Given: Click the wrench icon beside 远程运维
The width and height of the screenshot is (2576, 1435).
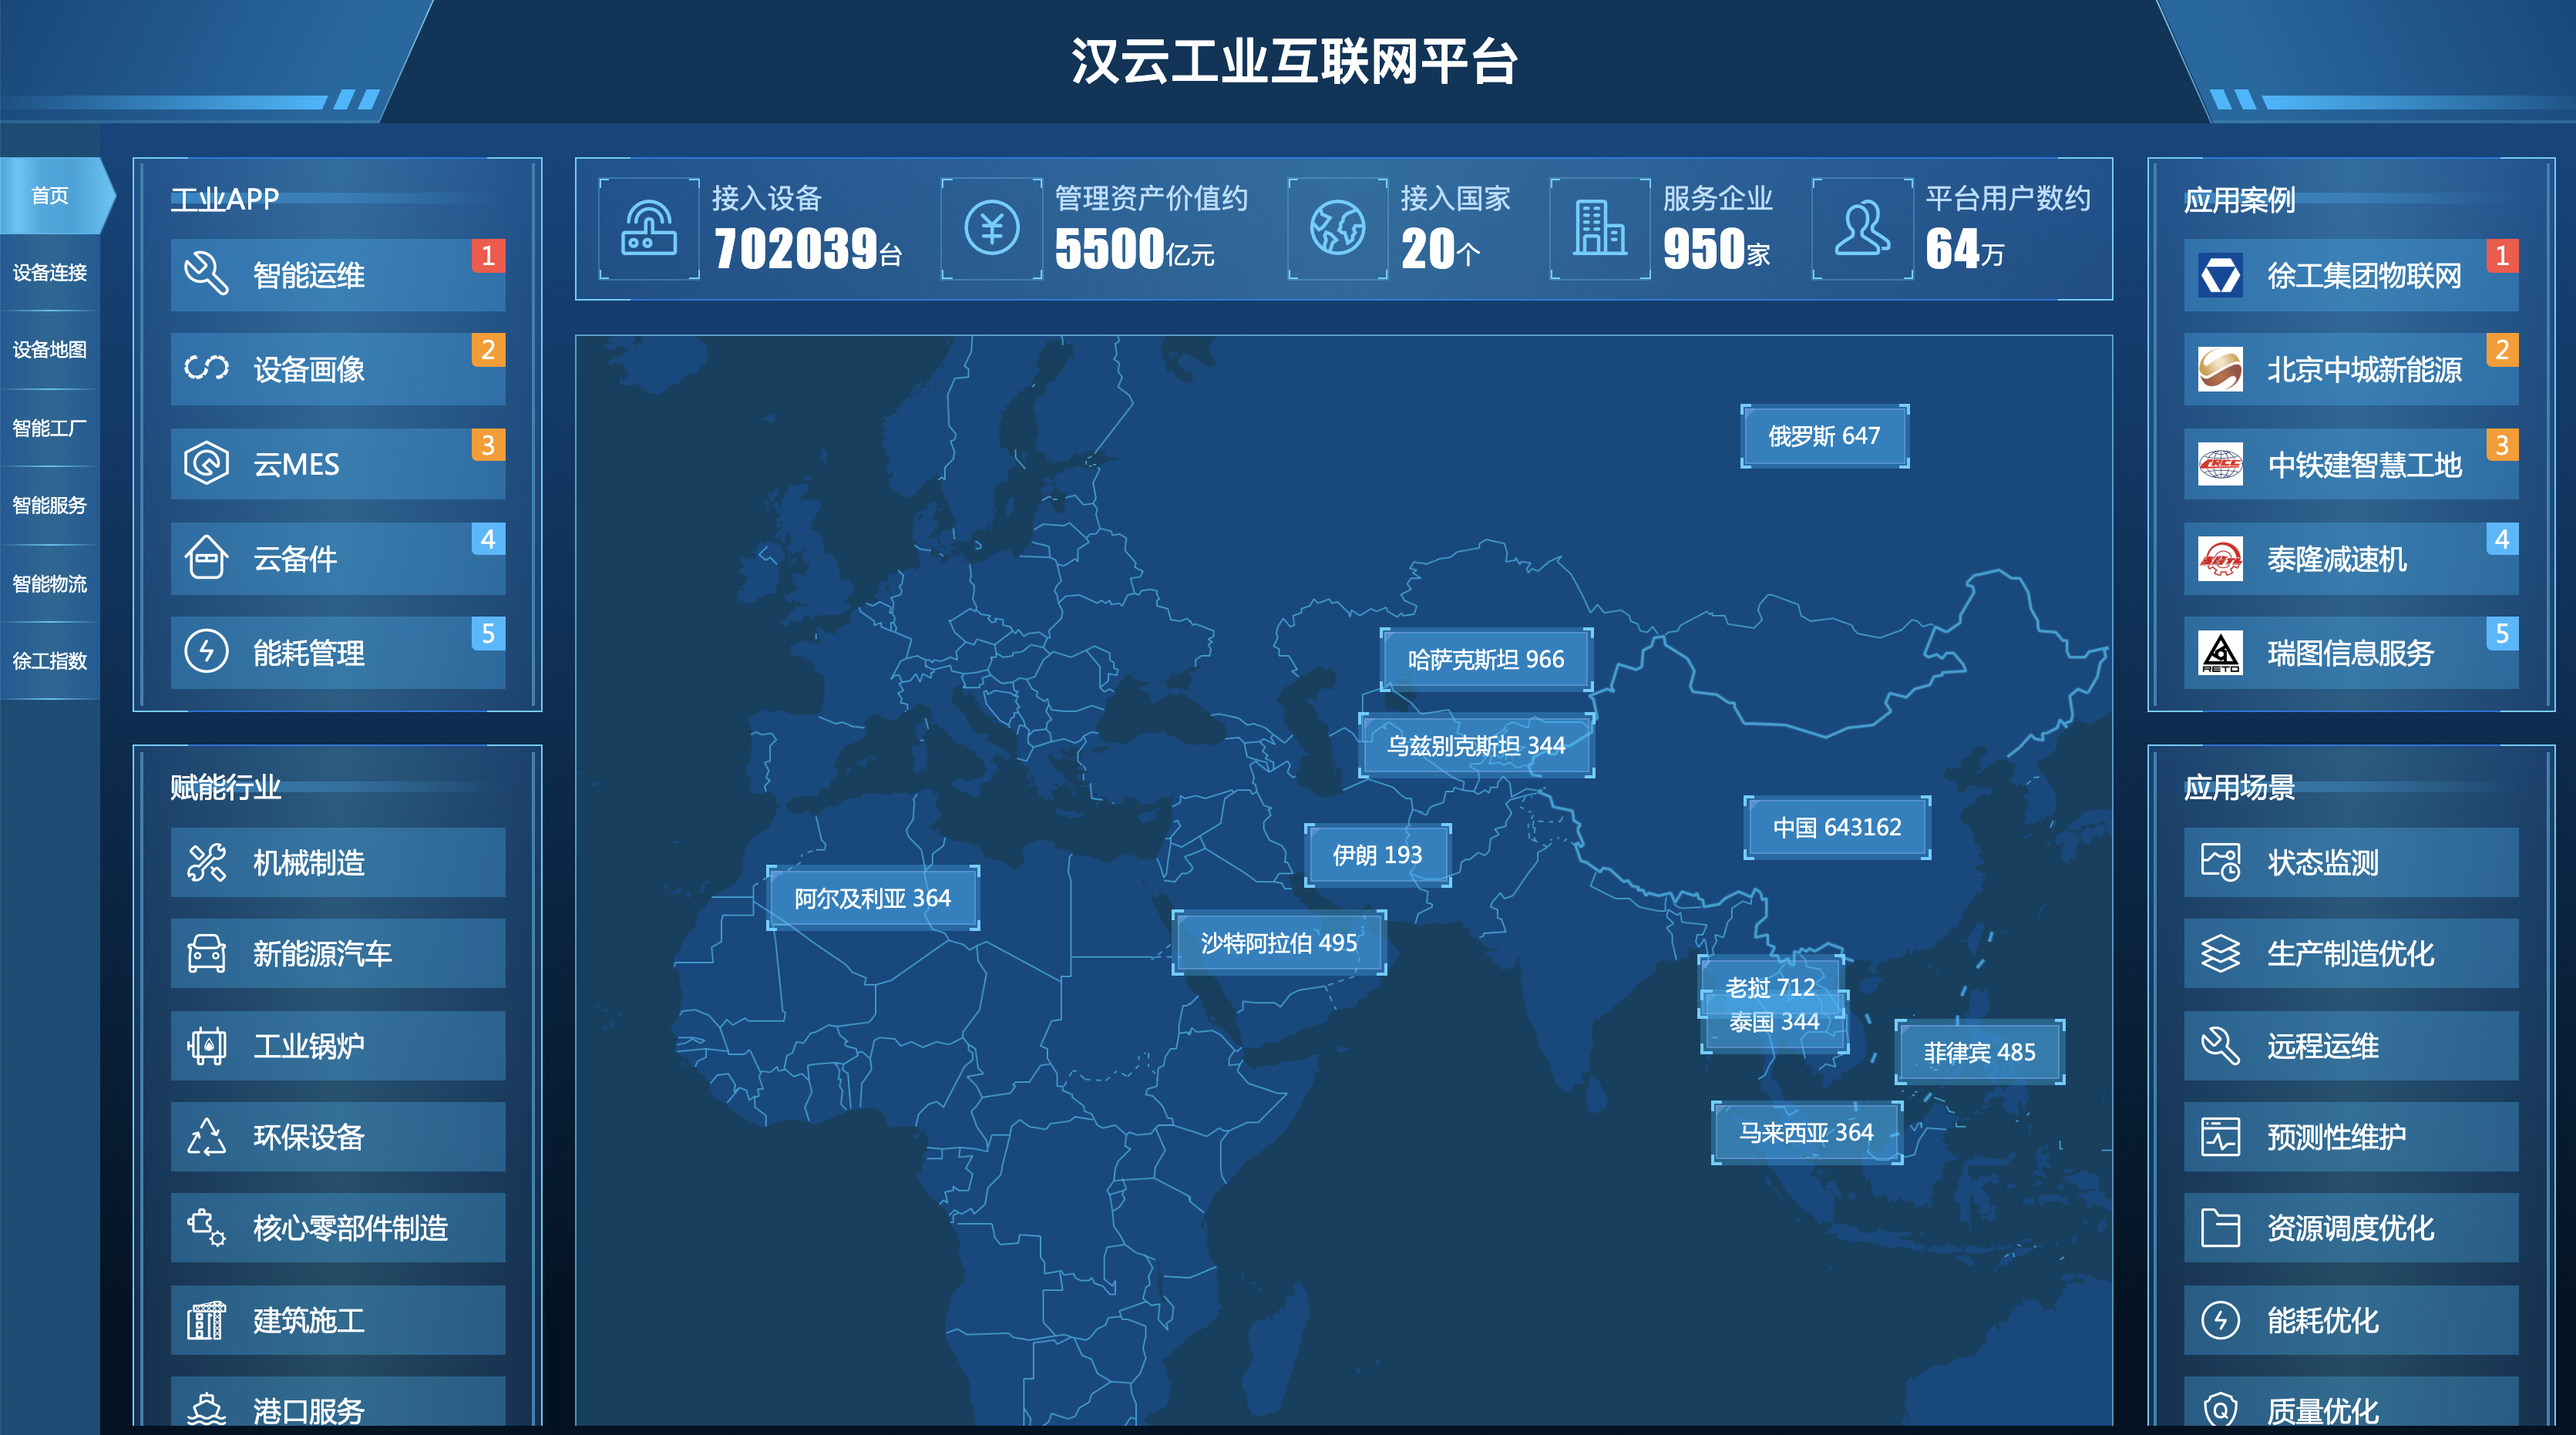Looking at the screenshot, I should [x=2220, y=1045].
